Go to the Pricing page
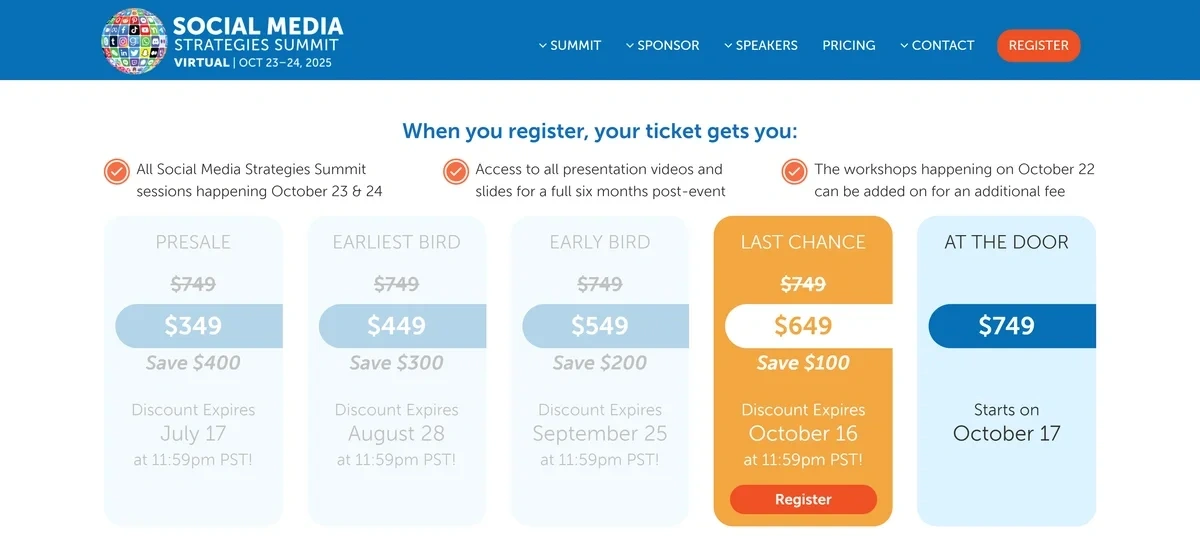 tap(849, 45)
